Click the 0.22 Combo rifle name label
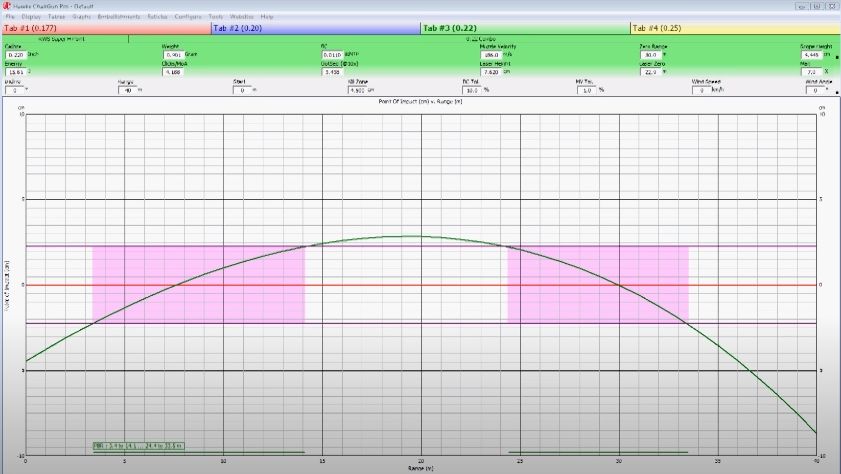Image resolution: width=841 pixels, height=474 pixels. tap(481, 39)
